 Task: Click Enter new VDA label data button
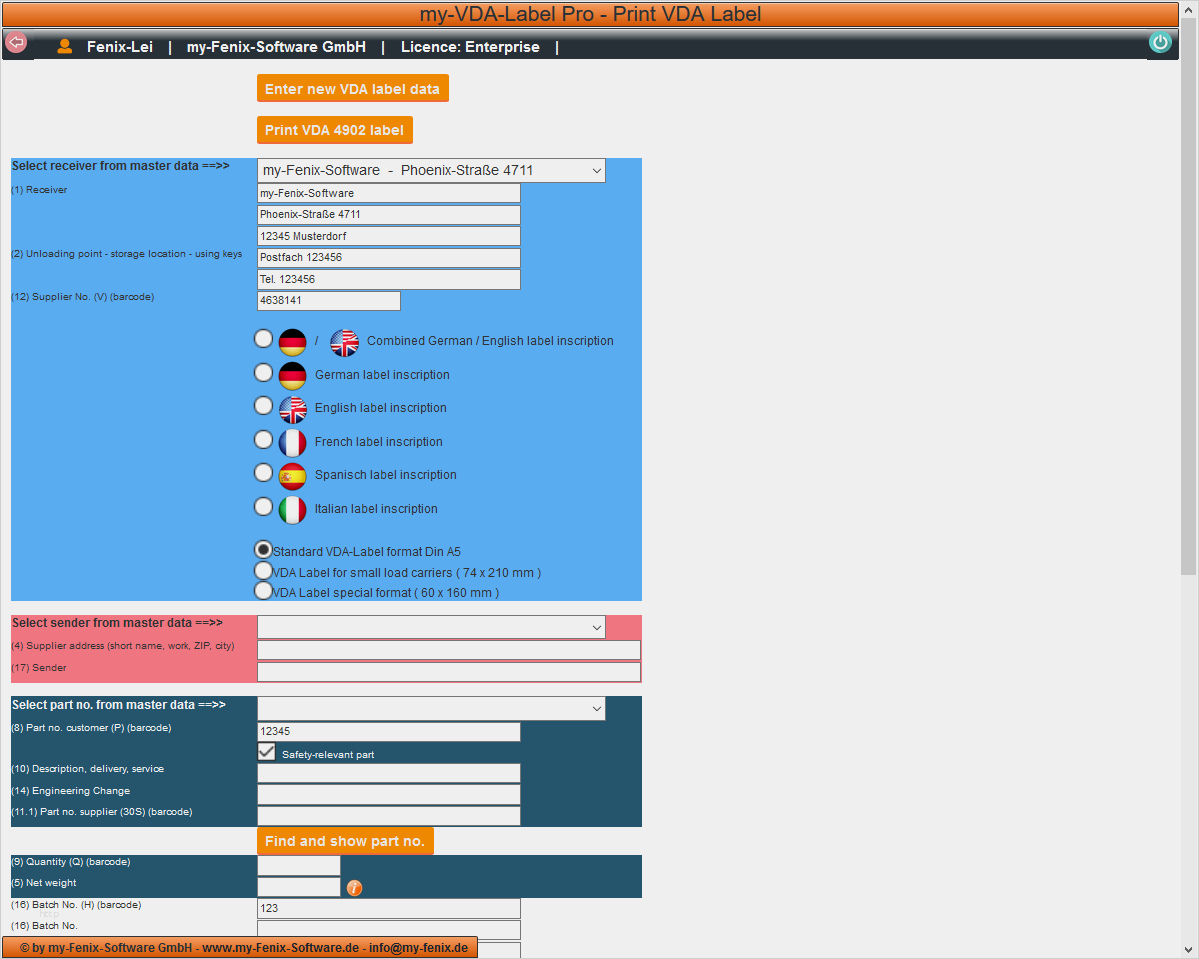click(353, 89)
